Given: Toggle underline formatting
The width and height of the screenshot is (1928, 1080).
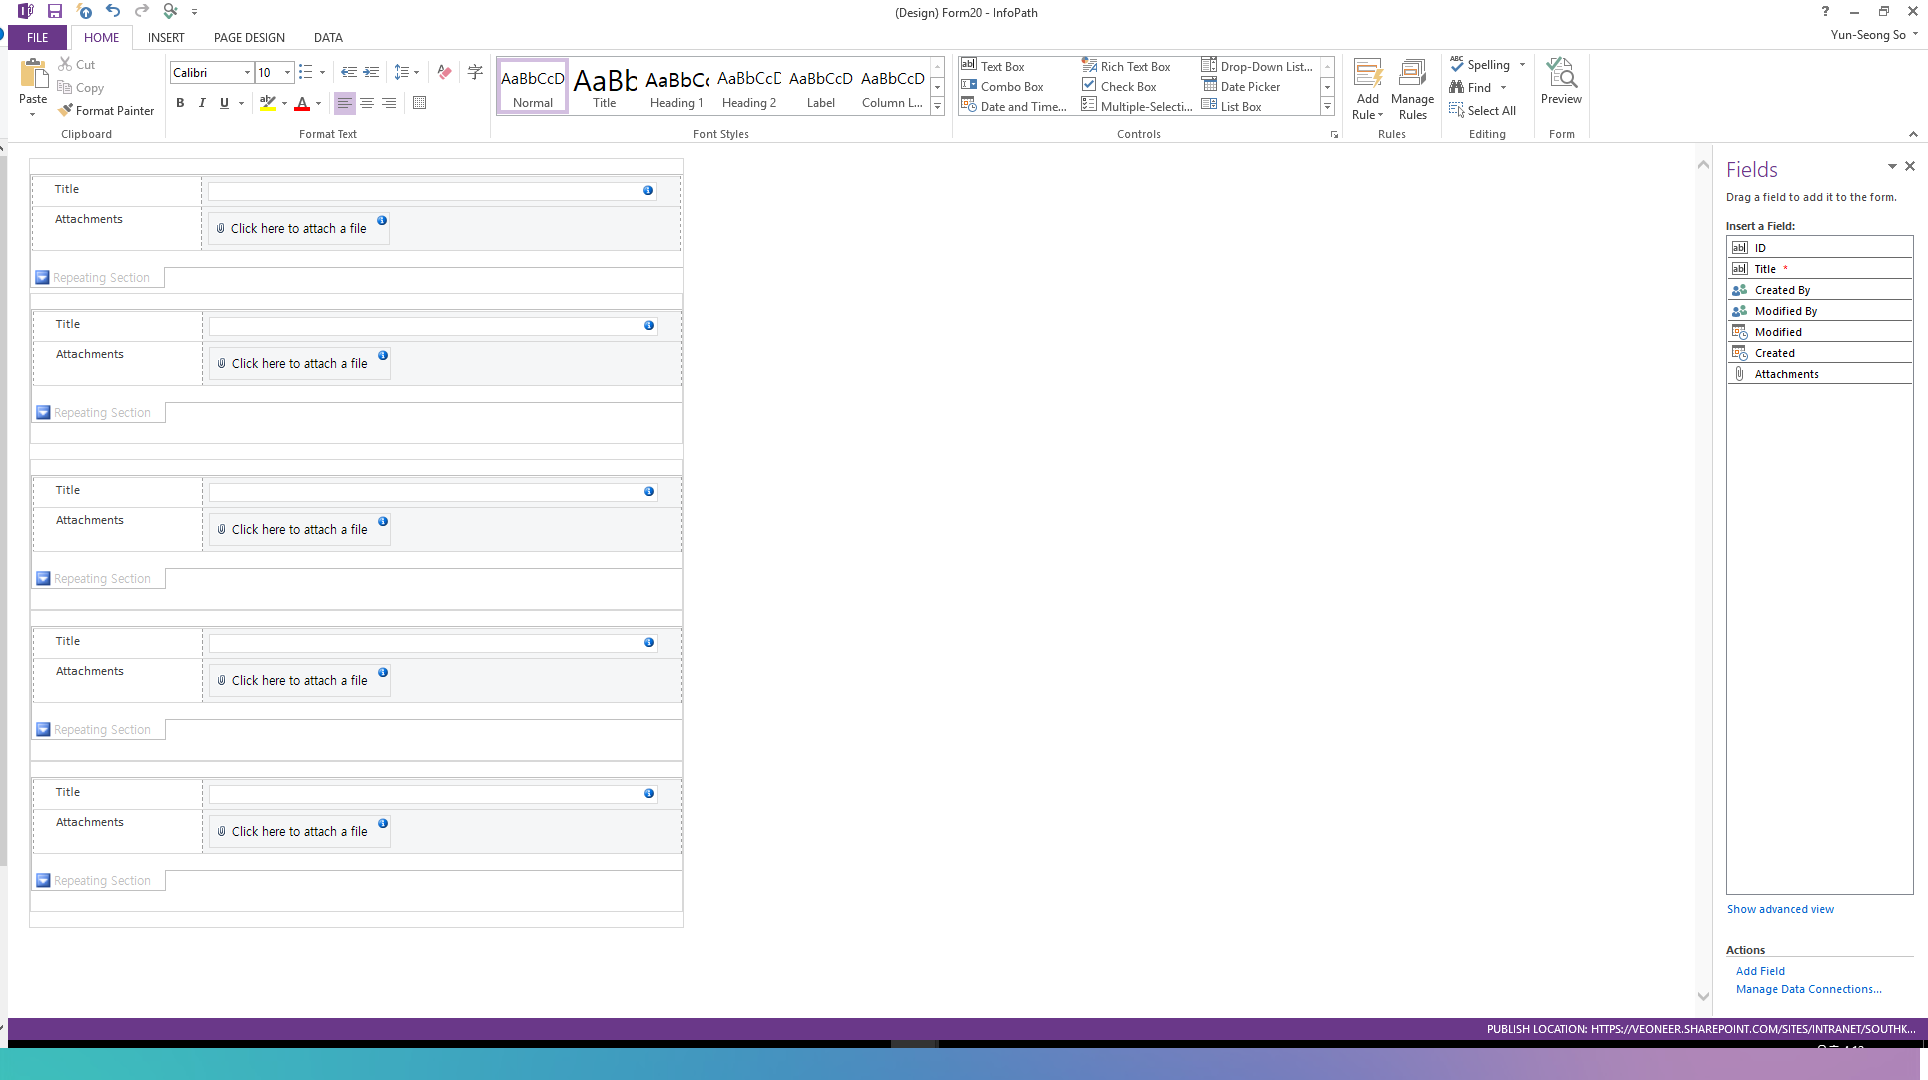Looking at the screenshot, I should (224, 103).
